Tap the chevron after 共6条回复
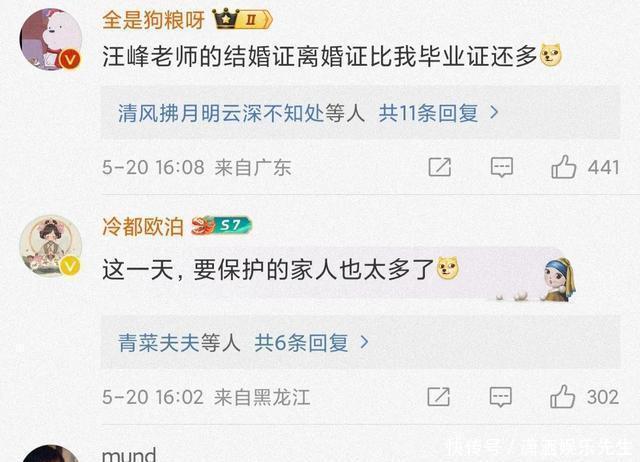640x462 pixels. point(364,342)
